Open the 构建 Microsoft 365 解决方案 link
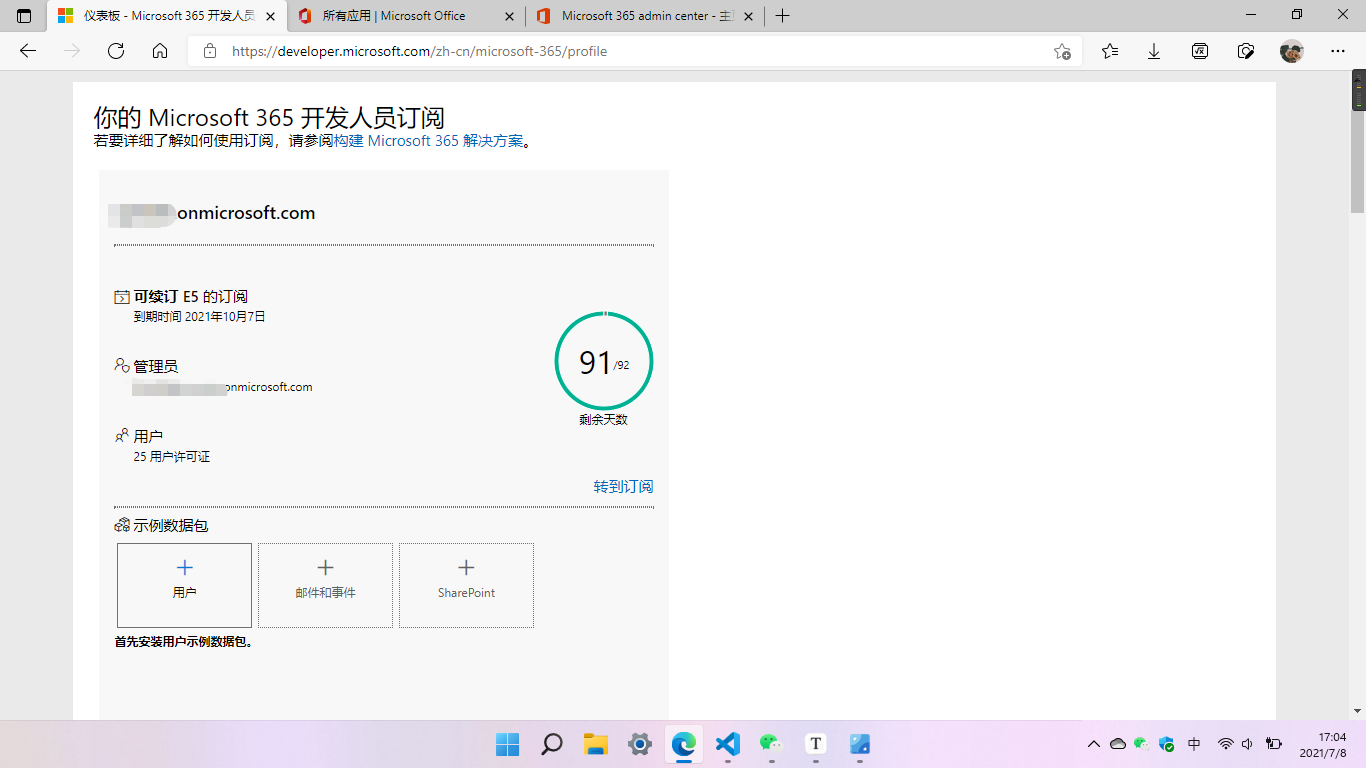The width and height of the screenshot is (1366, 768). click(x=428, y=141)
